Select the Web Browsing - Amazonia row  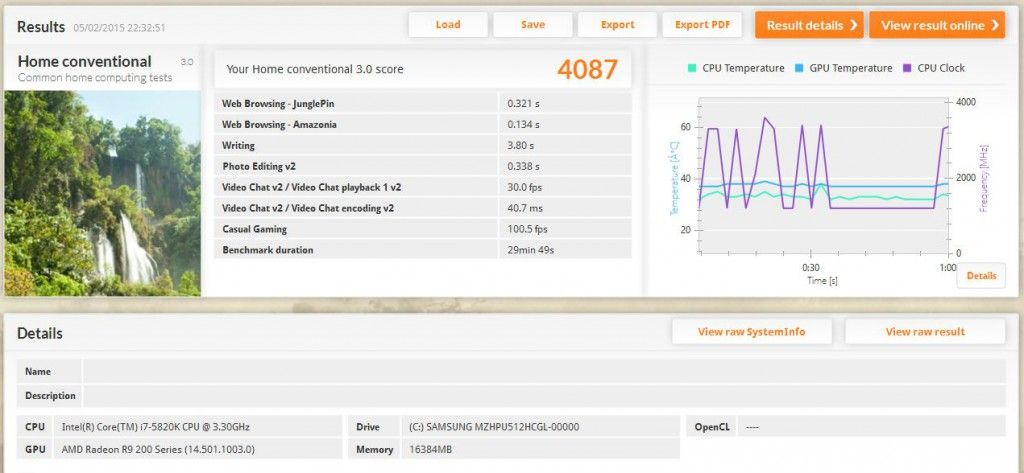[423, 124]
